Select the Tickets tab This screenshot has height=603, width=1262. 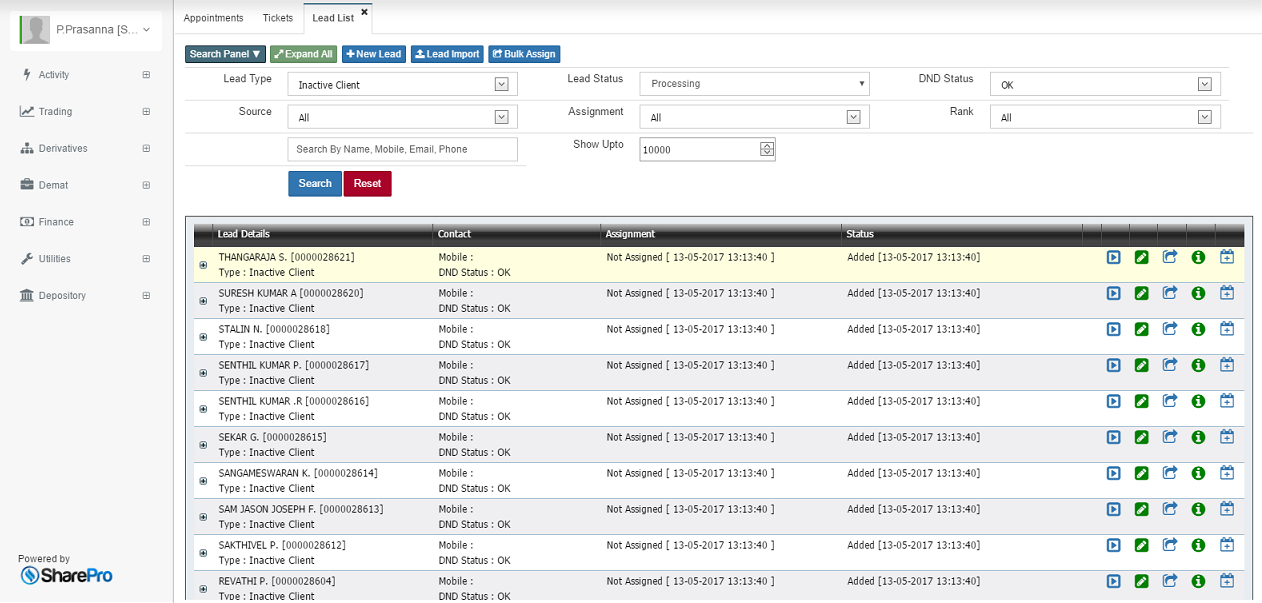[277, 17]
